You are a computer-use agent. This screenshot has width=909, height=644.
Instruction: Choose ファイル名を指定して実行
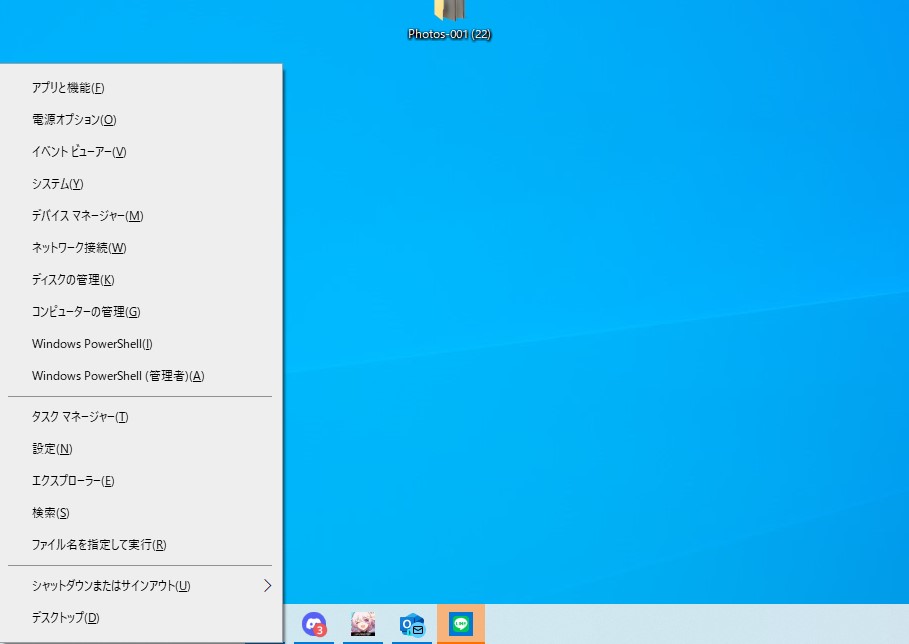coord(99,545)
